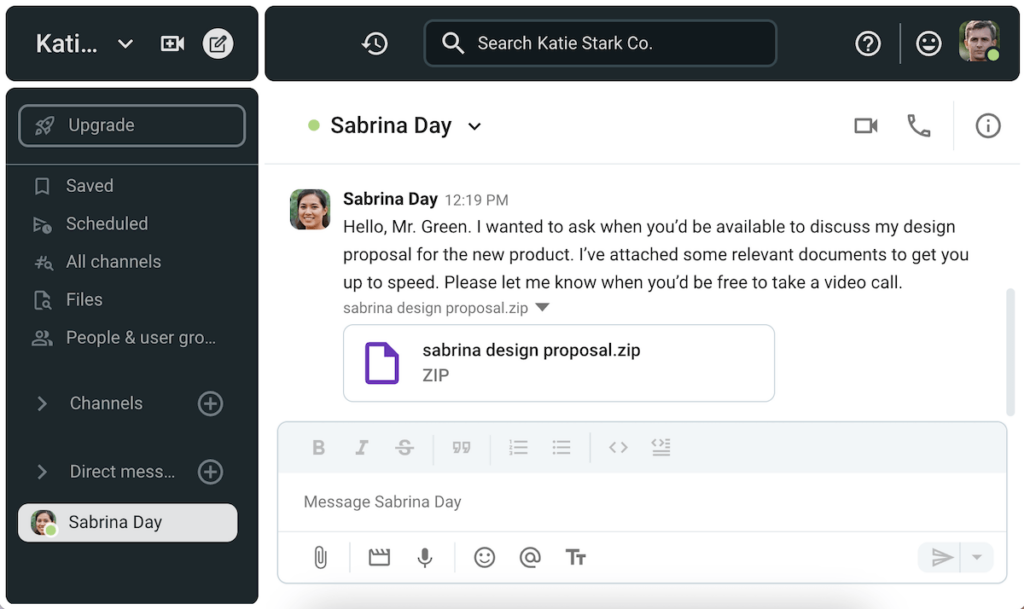Expand the Channels section in the sidebar

point(42,403)
